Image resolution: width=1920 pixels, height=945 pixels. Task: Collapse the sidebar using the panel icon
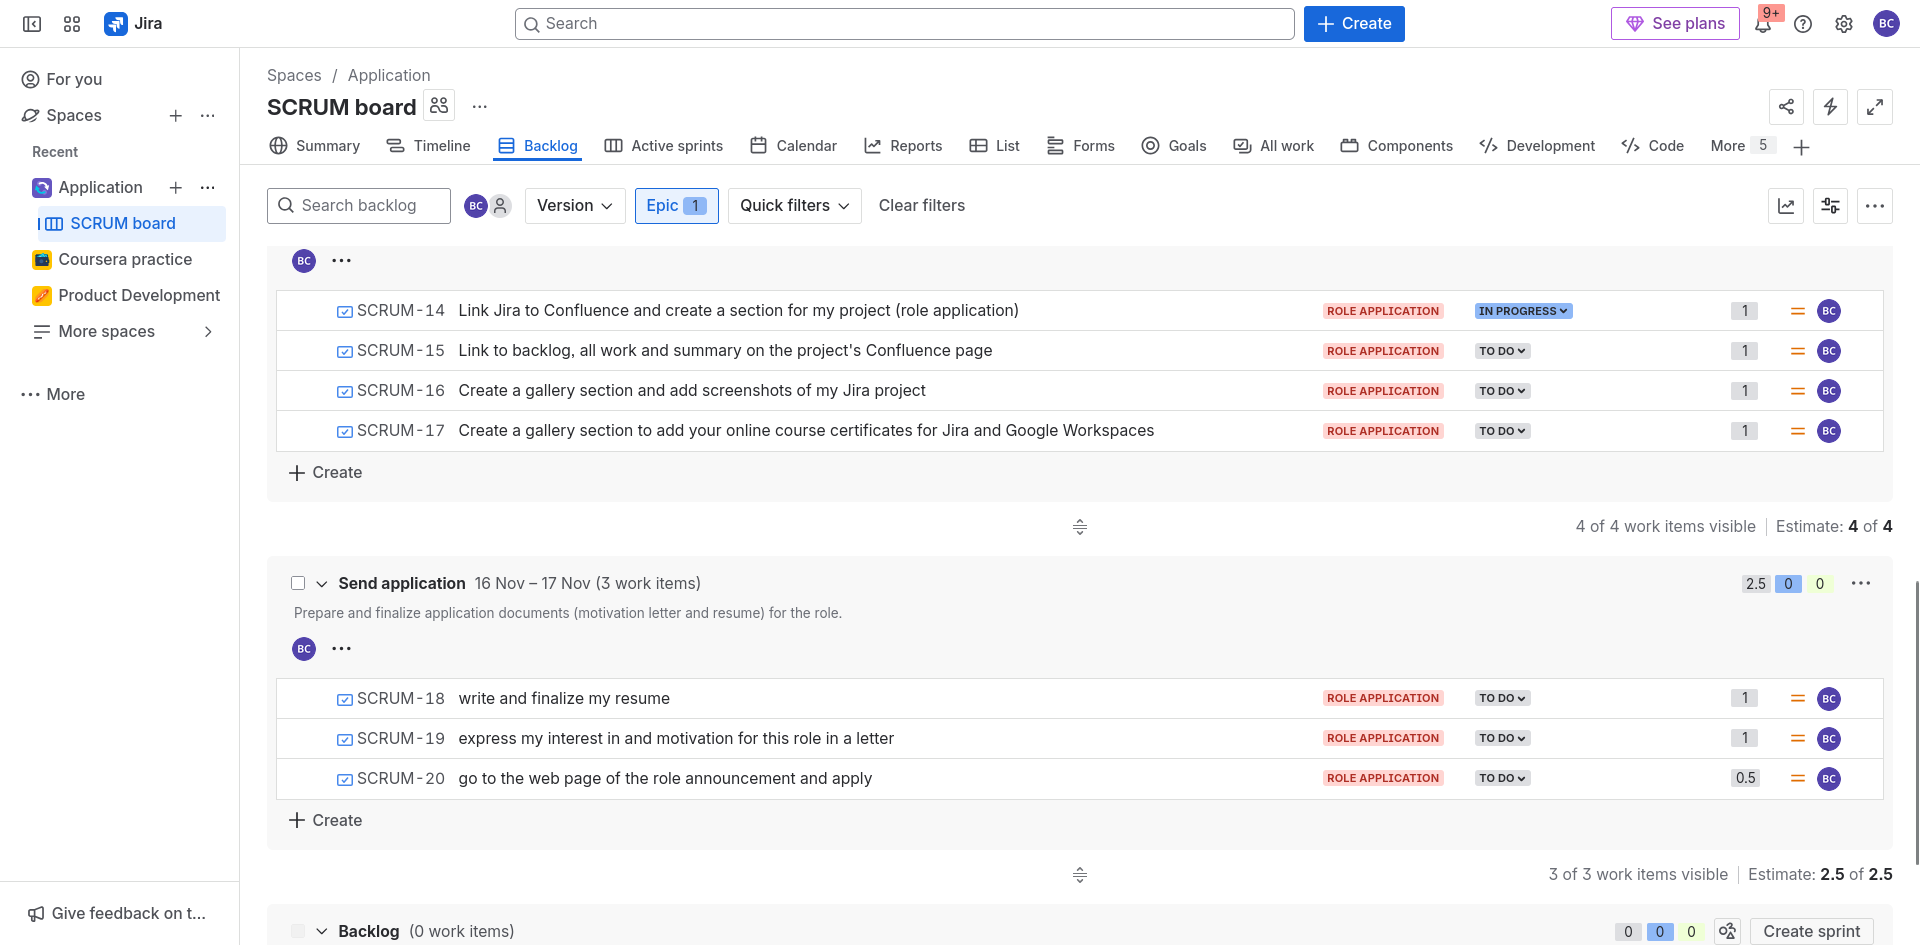click(32, 24)
